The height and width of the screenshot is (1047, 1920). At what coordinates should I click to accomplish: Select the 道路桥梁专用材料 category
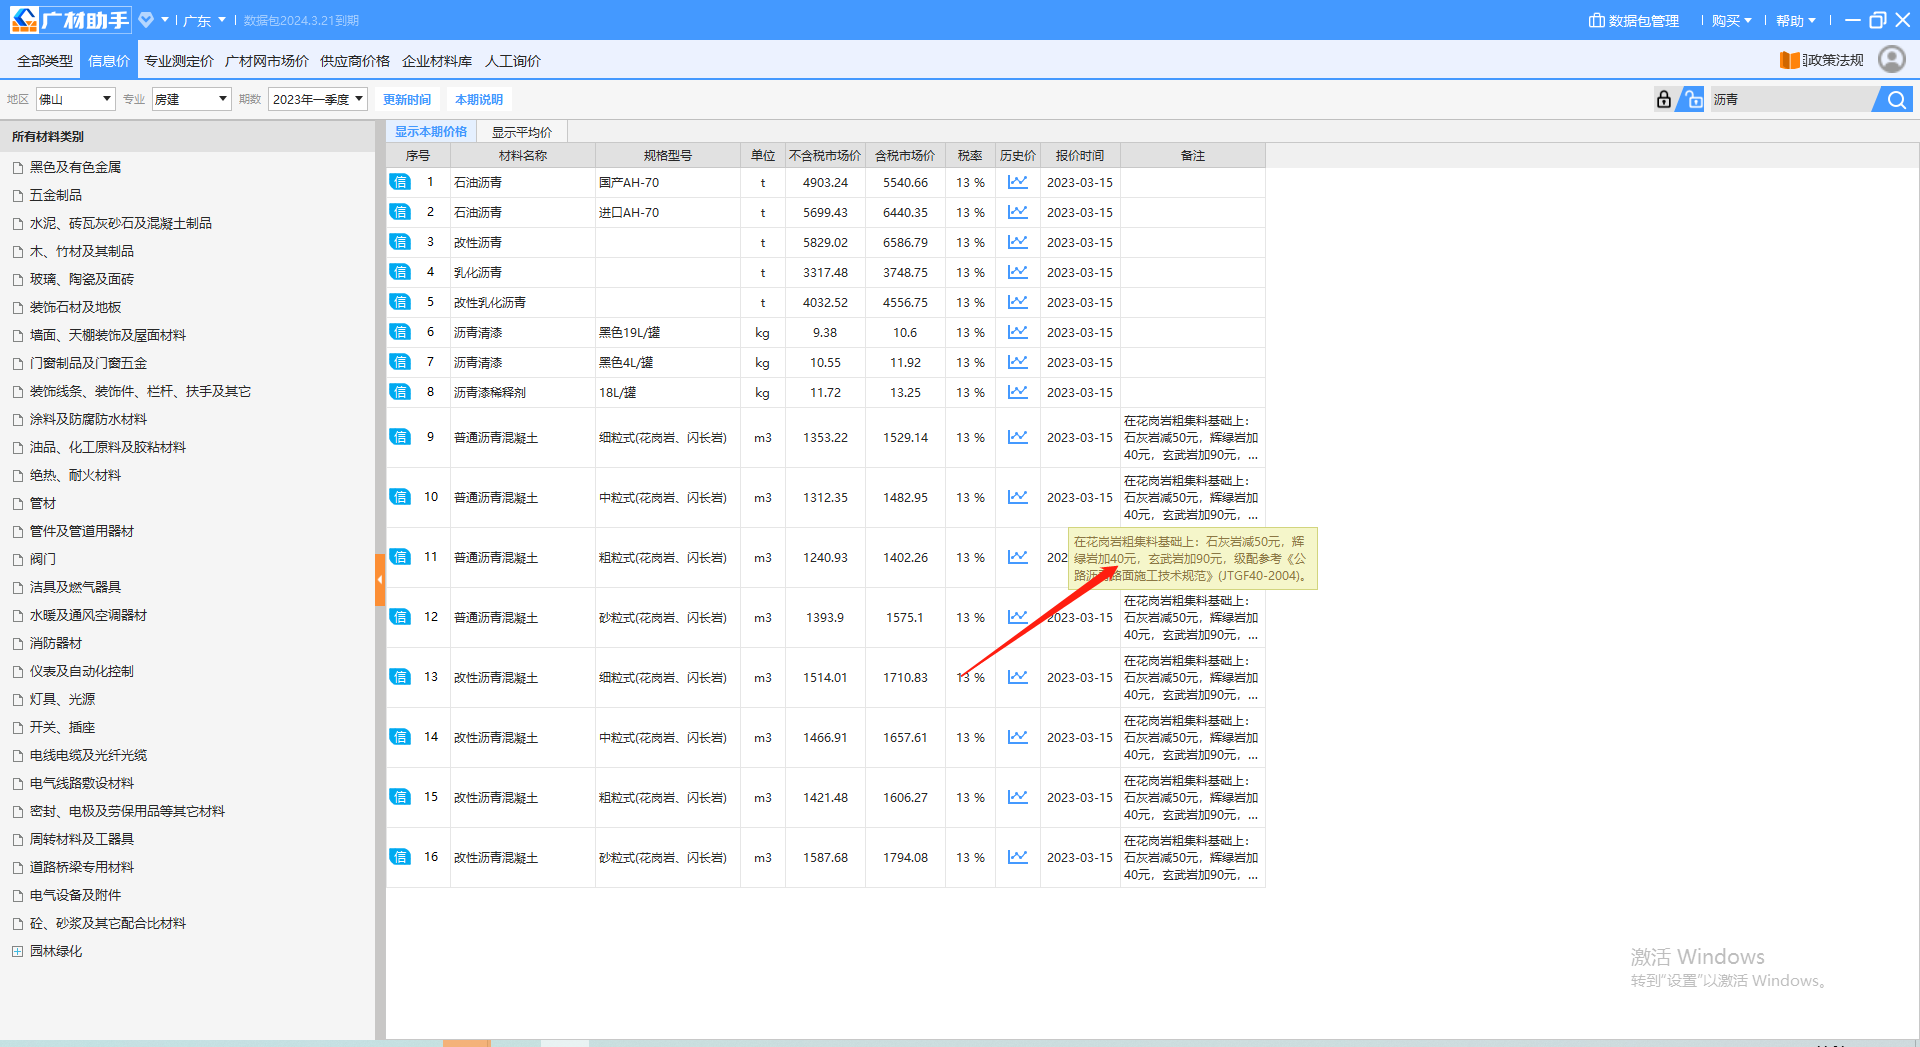(x=82, y=867)
